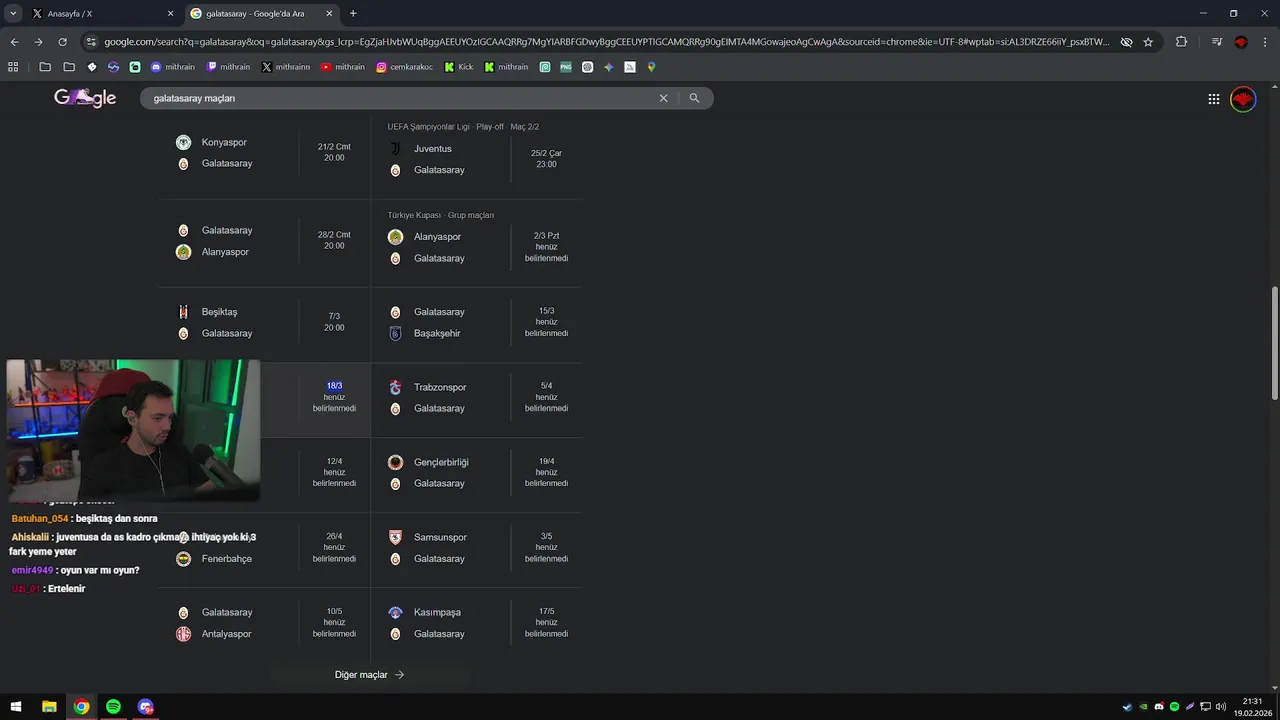The height and width of the screenshot is (720, 1280).
Task: Click the Discord tray icon
Action: point(1159,707)
